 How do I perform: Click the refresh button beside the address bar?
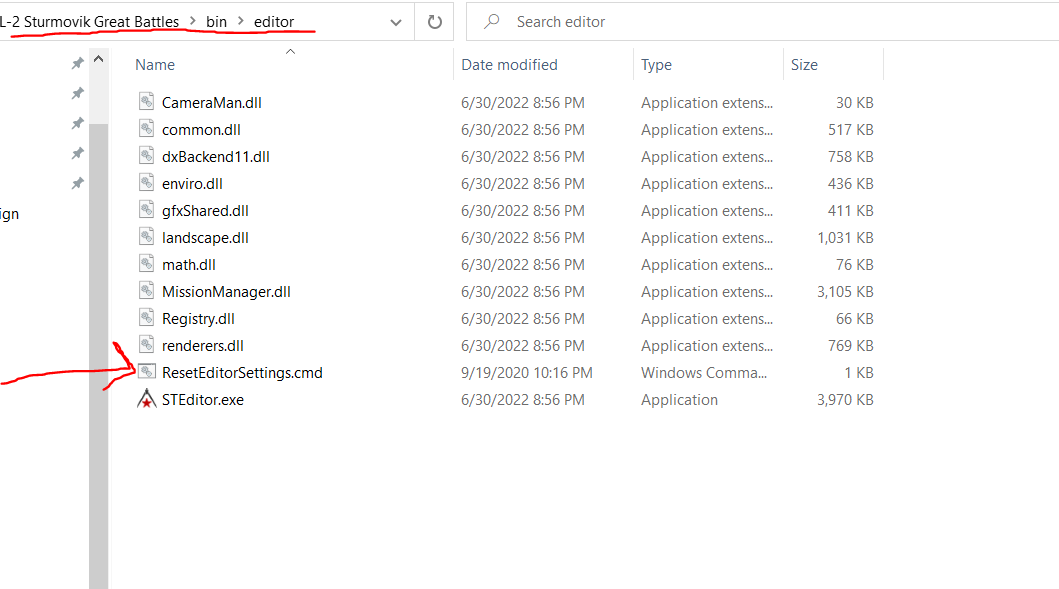click(435, 22)
